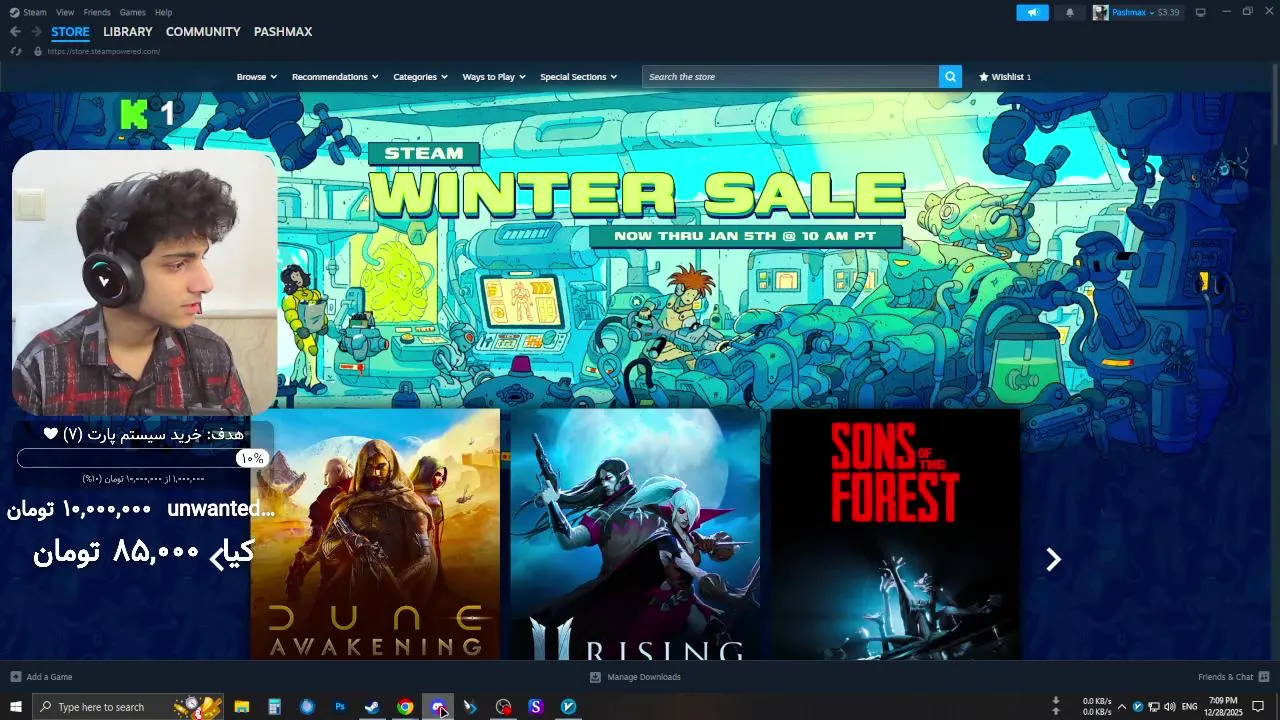Open the Wishlist link
This screenshot has width=1280, height=720.
point(1004,77)
